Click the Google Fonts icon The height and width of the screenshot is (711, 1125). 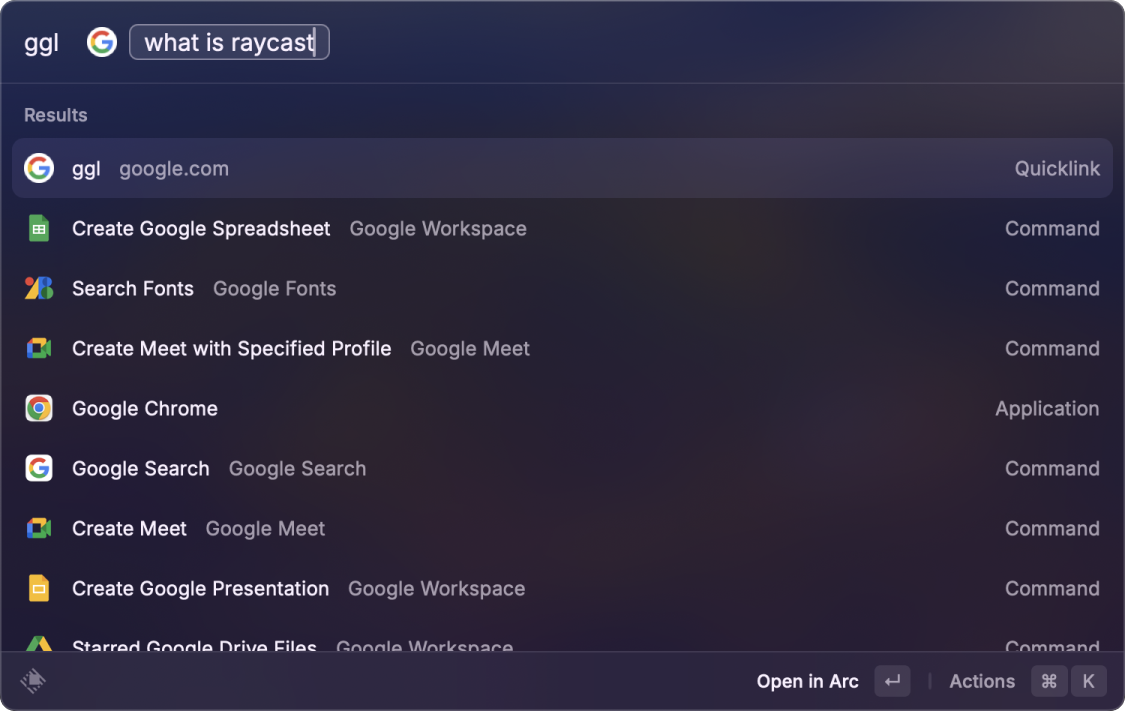point(39,288)
